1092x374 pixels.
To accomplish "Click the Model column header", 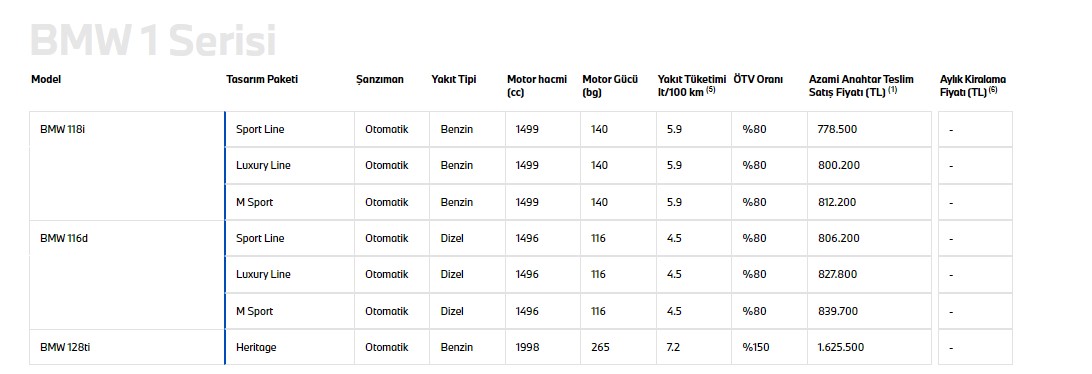I will pyautogui.click(x=46, y=79).
